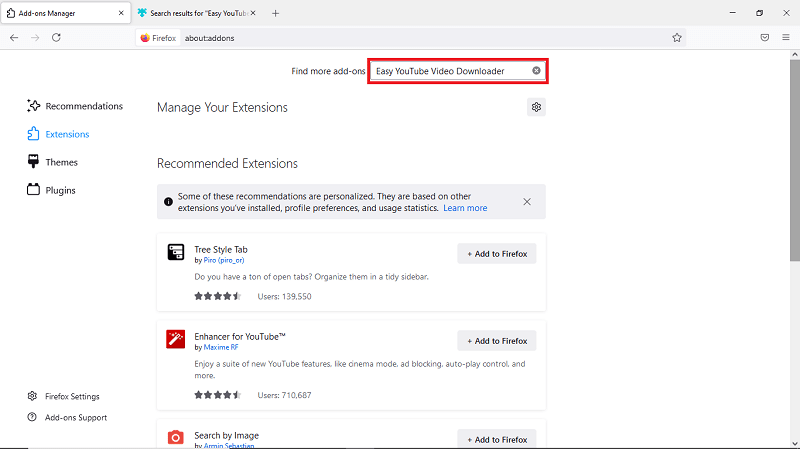Open Add-ons Support link

(67, 417)
